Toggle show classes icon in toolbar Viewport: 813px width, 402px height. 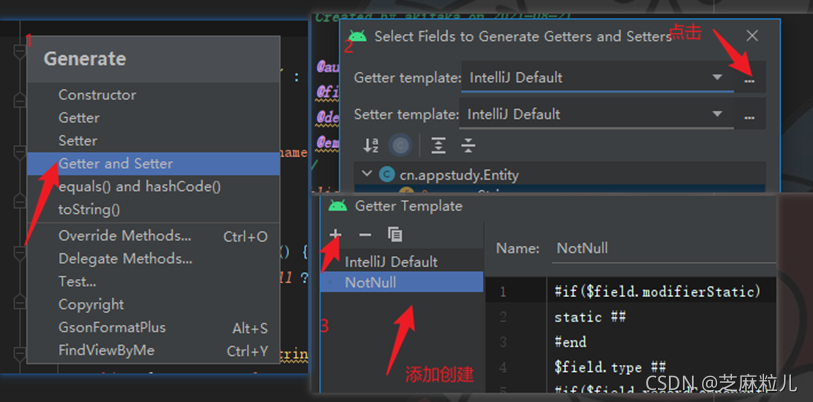click(x=400, y=146)
